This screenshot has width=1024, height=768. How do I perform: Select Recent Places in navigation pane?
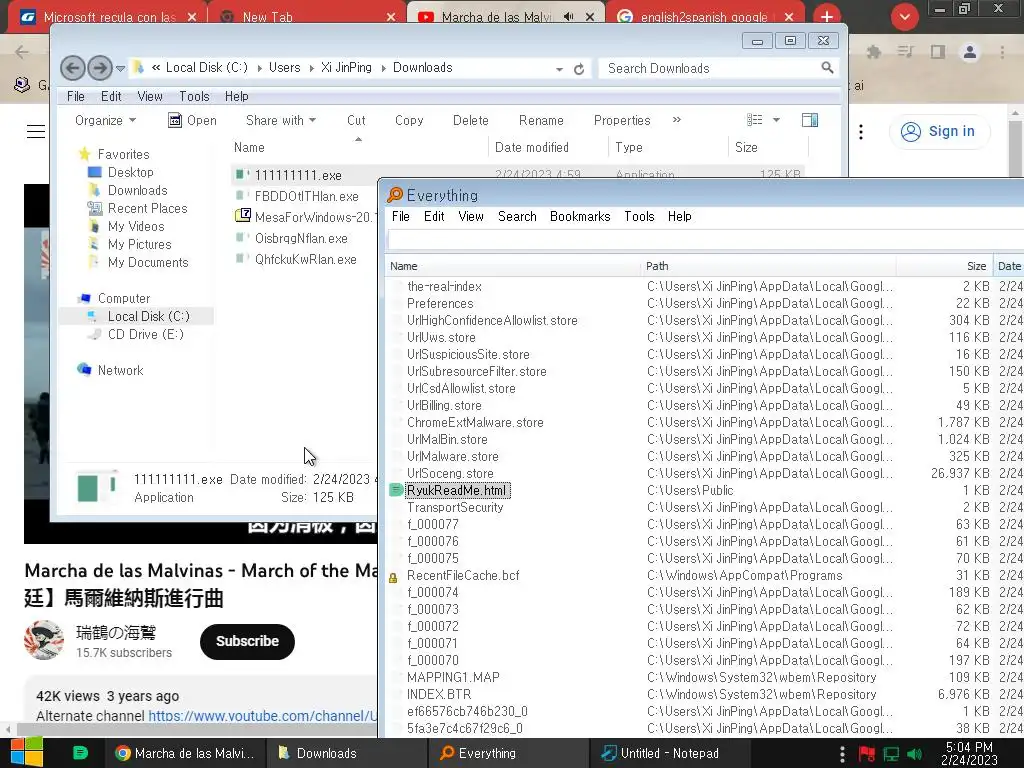point(147,208)
